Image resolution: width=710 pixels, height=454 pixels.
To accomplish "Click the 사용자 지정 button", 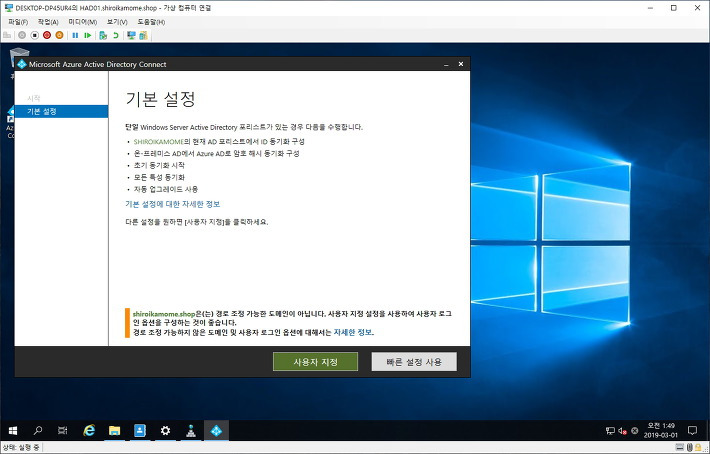I will [315, 362].
